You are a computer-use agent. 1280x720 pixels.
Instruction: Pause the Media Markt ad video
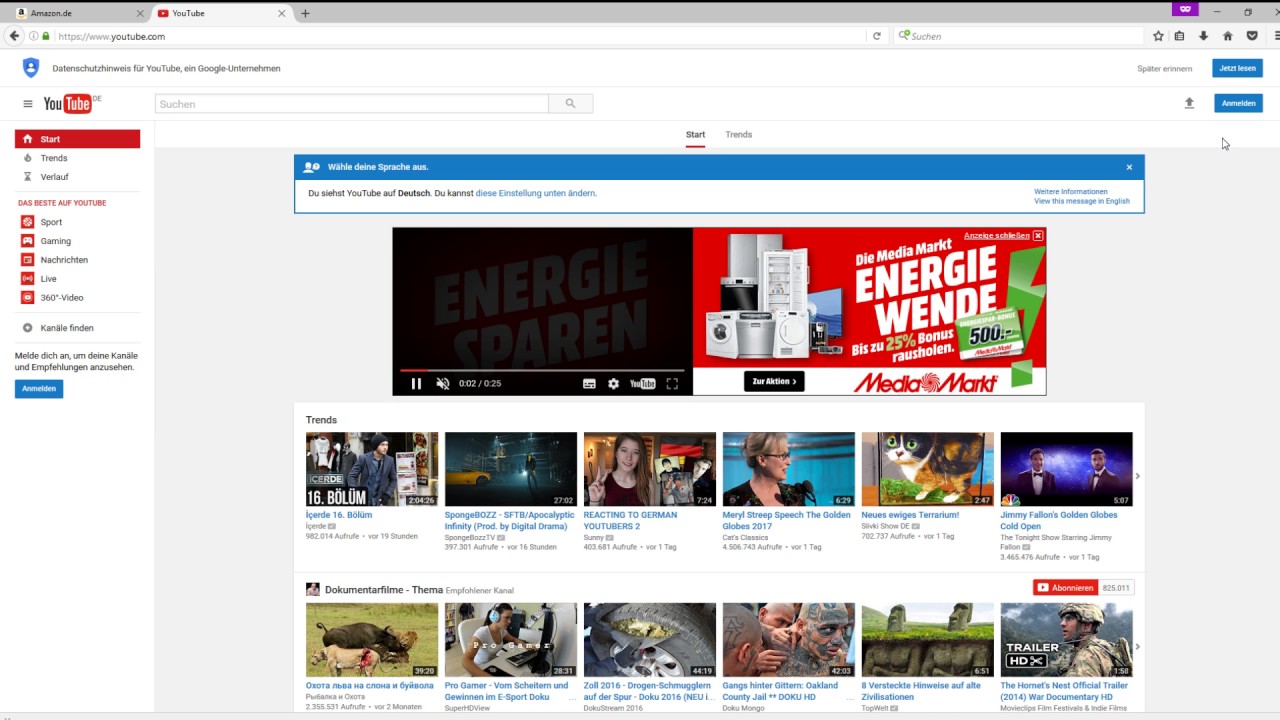[416, 383]
